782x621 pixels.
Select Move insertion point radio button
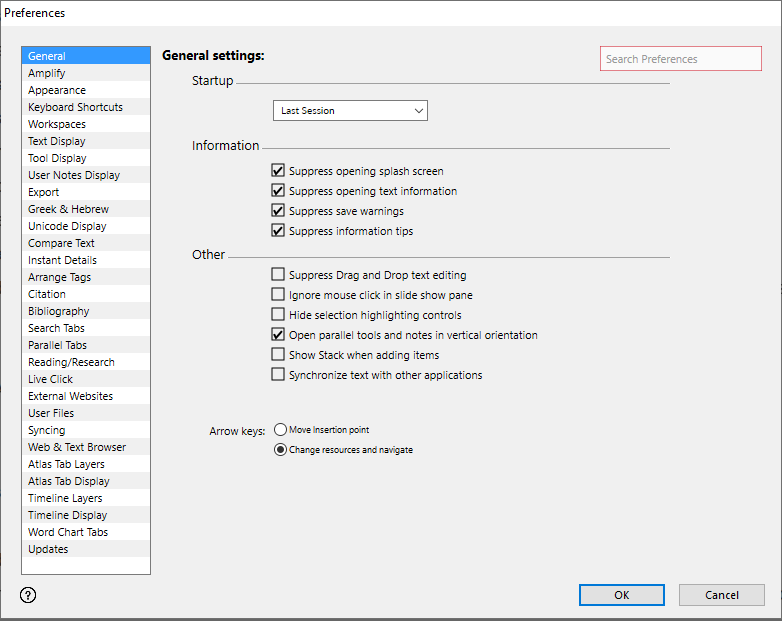coord(281,430)
